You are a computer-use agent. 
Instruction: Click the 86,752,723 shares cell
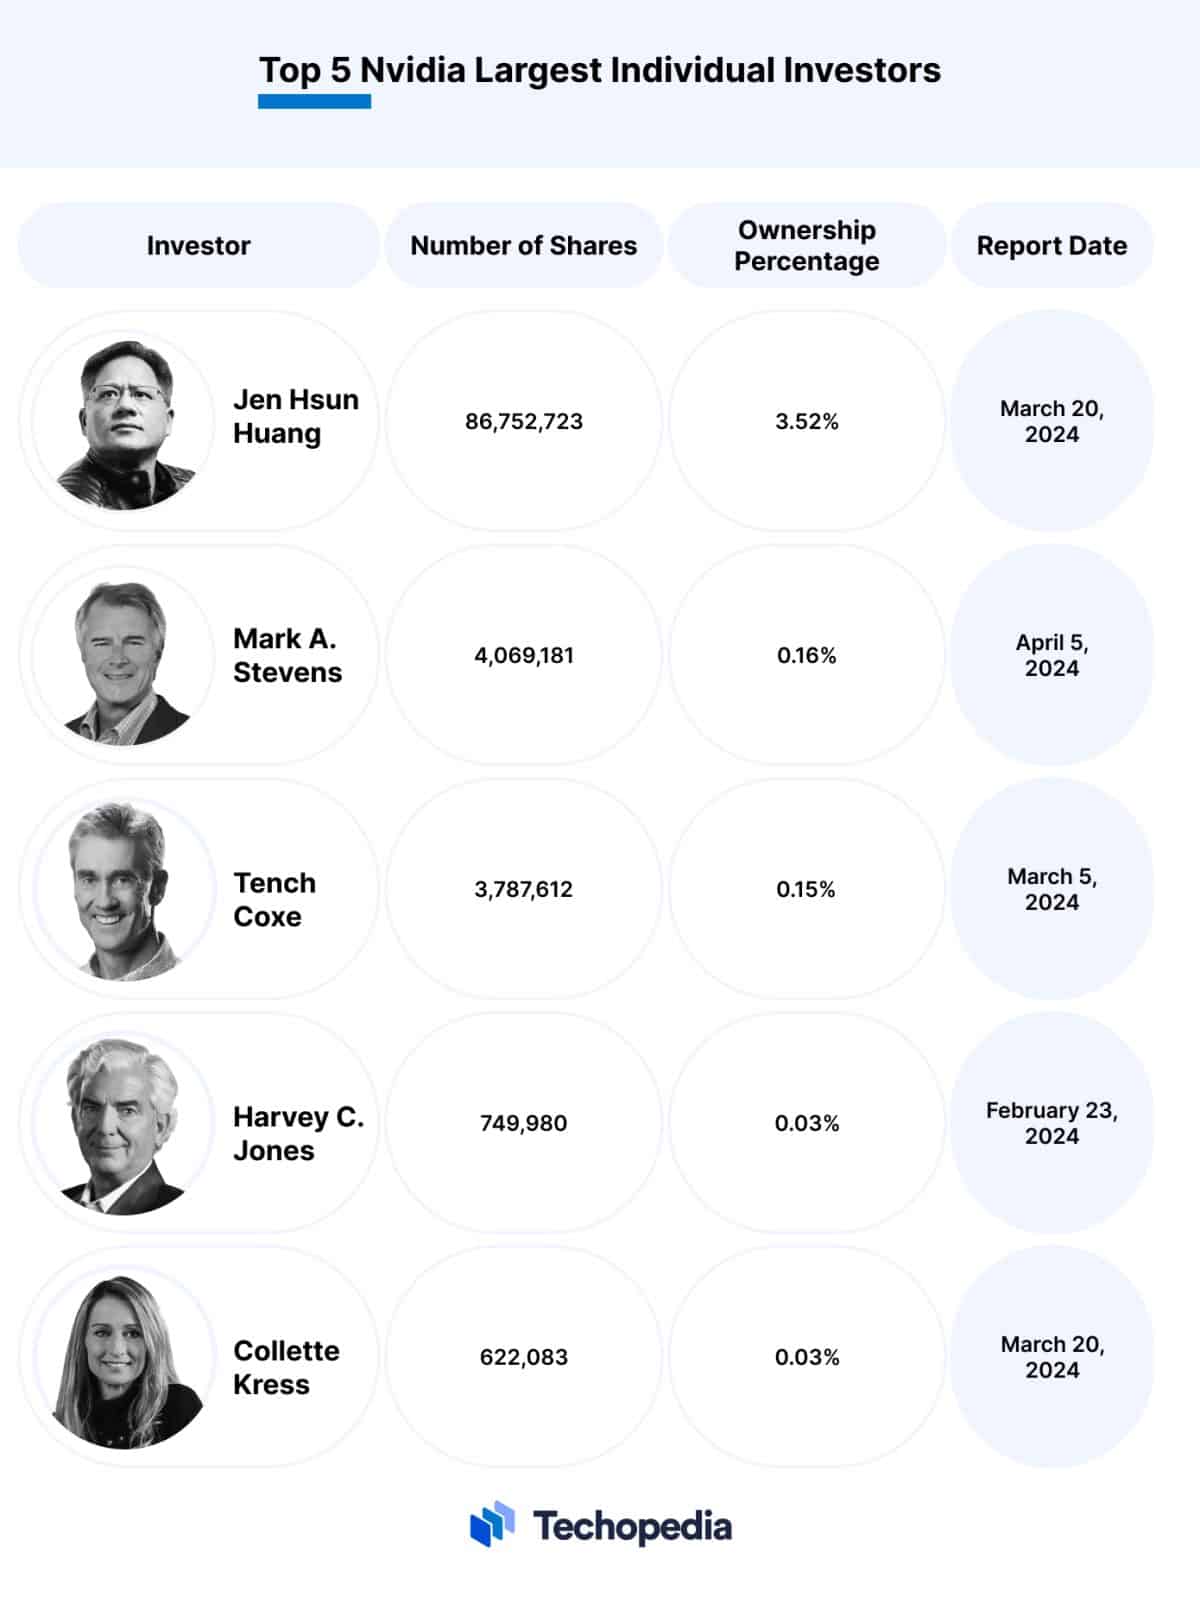524,421
